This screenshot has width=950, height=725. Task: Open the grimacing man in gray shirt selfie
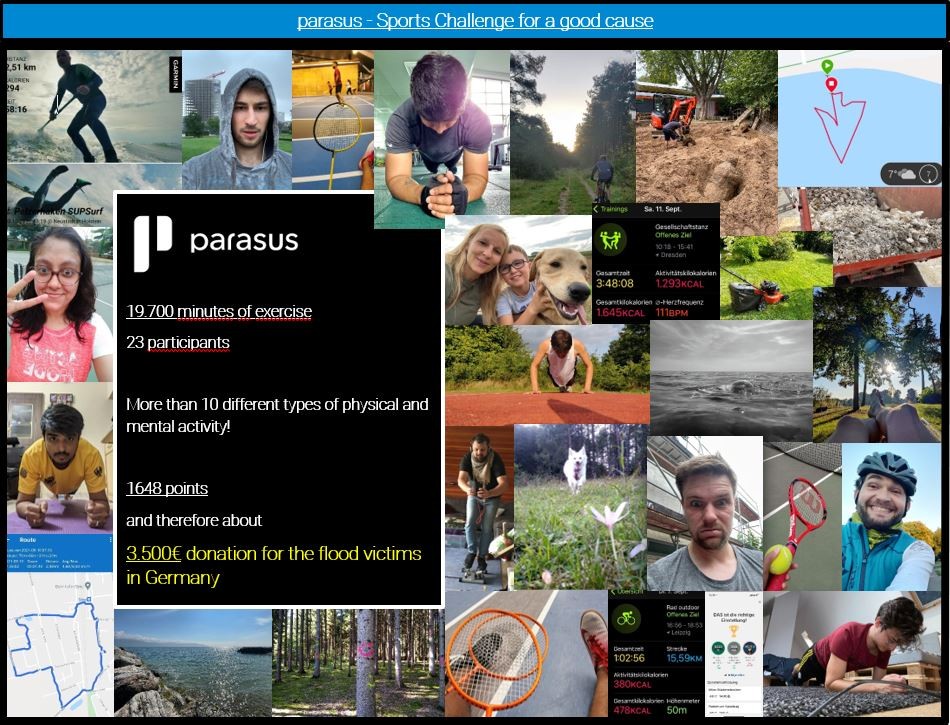[x=705, y=514]
